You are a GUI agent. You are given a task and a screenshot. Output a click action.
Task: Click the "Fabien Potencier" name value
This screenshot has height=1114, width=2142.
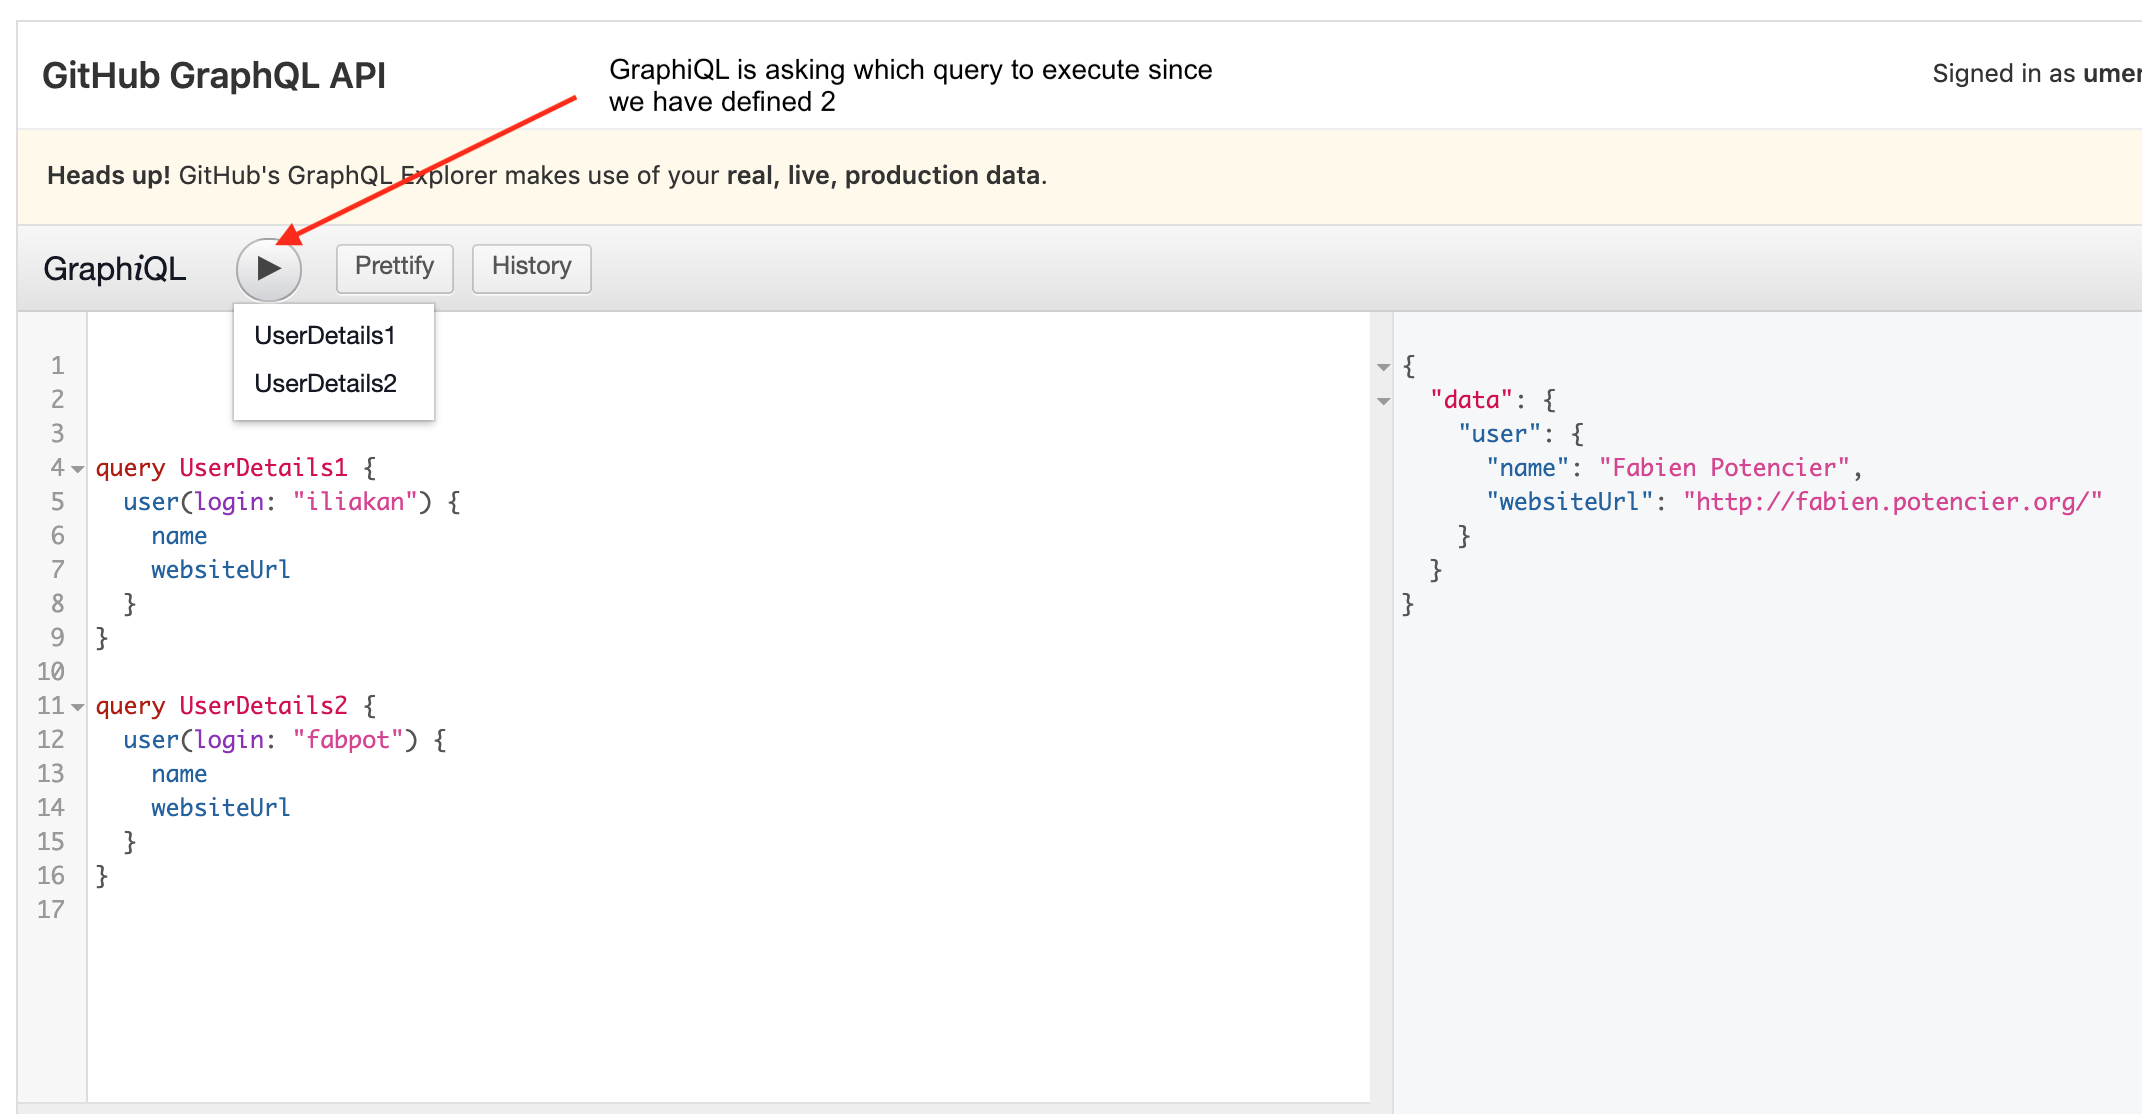point(1724,468)
